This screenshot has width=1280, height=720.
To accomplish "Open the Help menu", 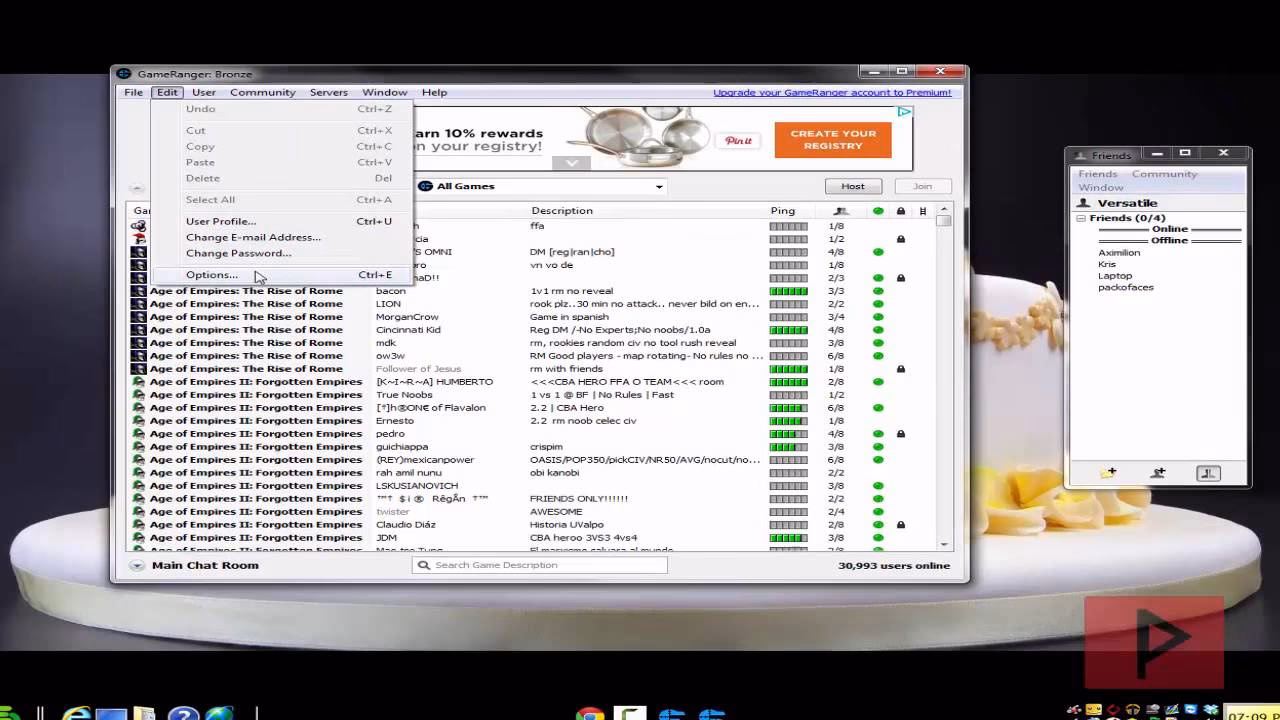I will pyautogui.click(x=434, y=92).
